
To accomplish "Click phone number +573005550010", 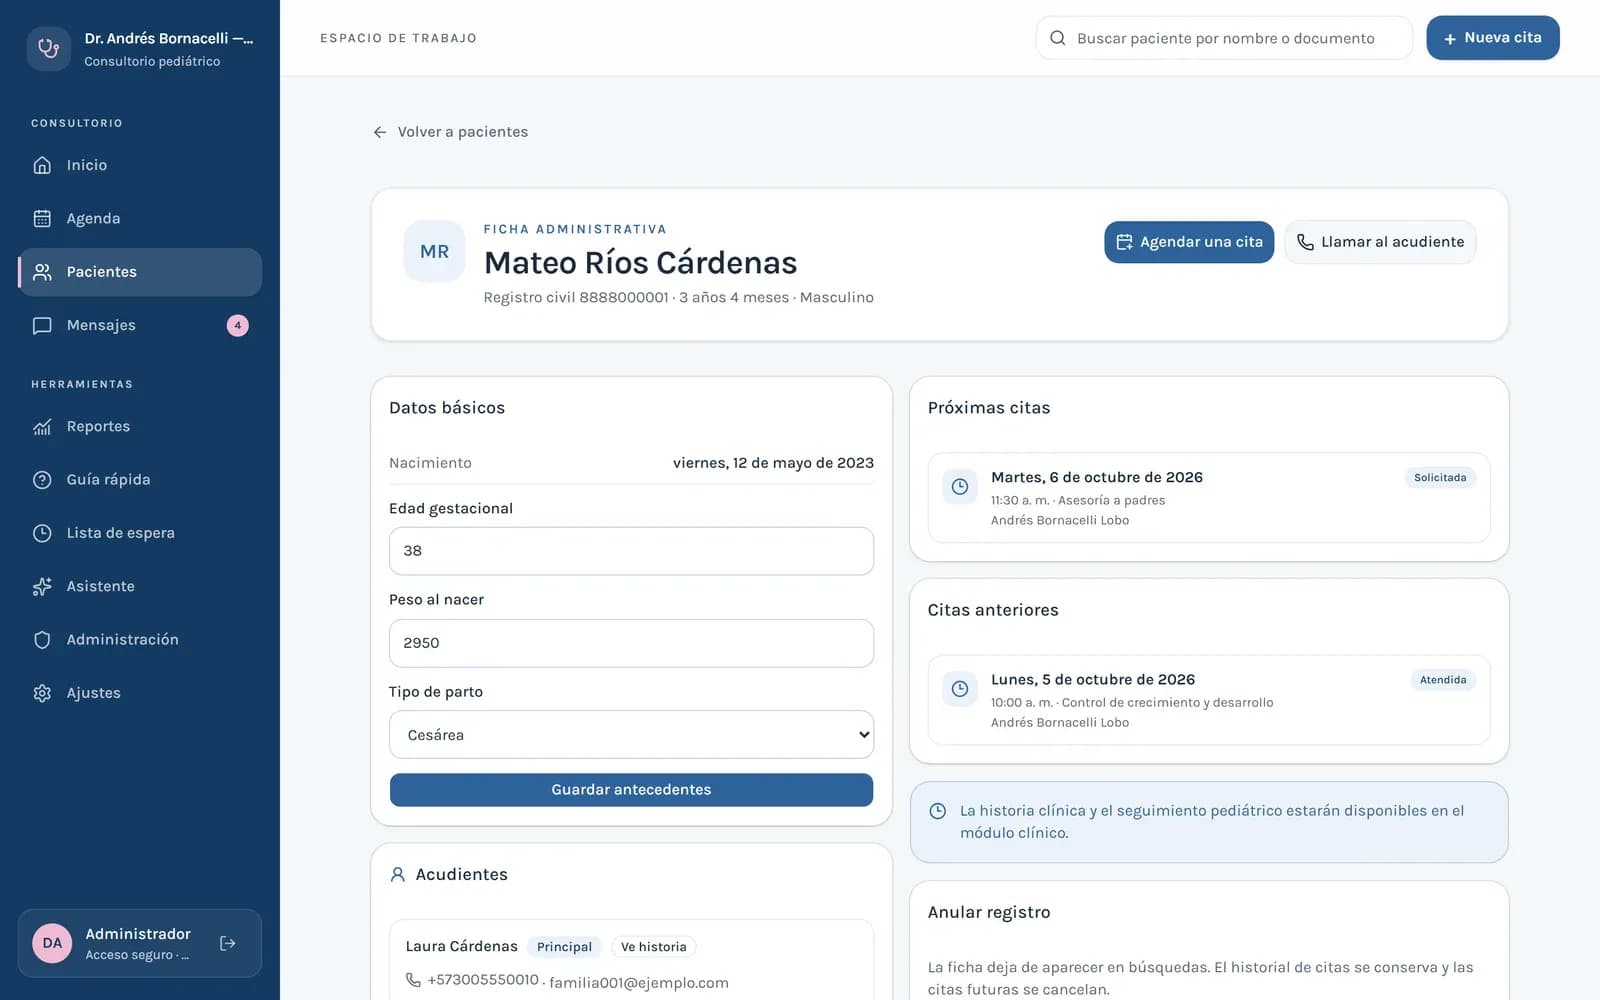I will (x=483, y=980).
